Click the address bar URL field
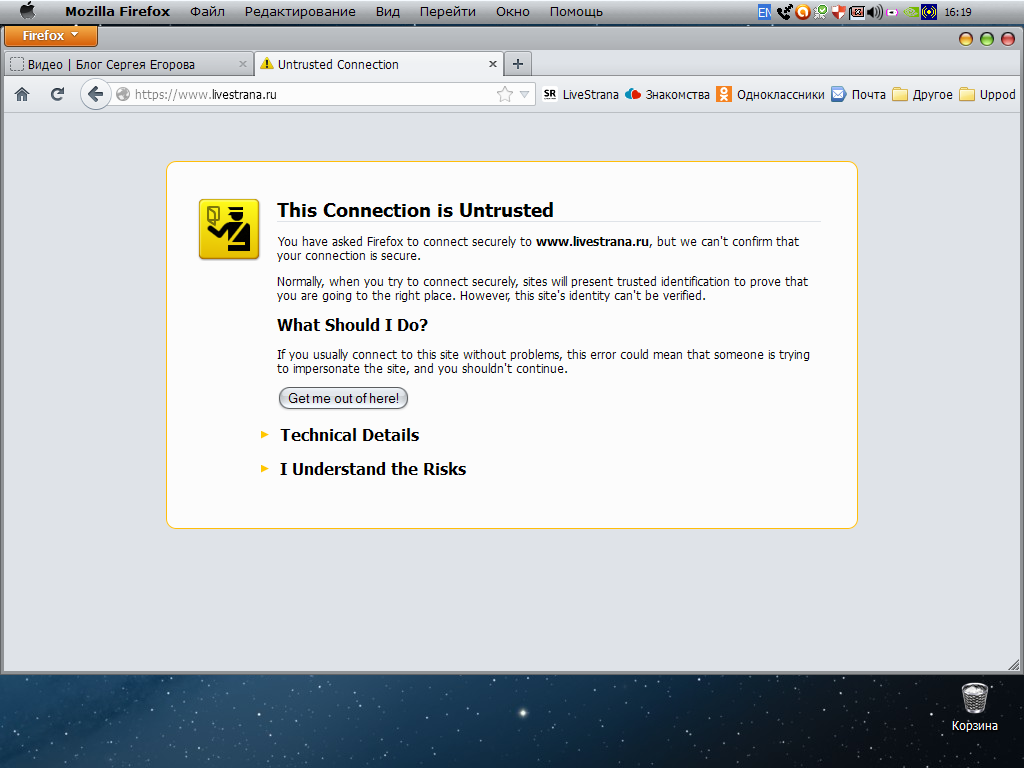This screenshot has width=1024, height=768. coord(310,94)
